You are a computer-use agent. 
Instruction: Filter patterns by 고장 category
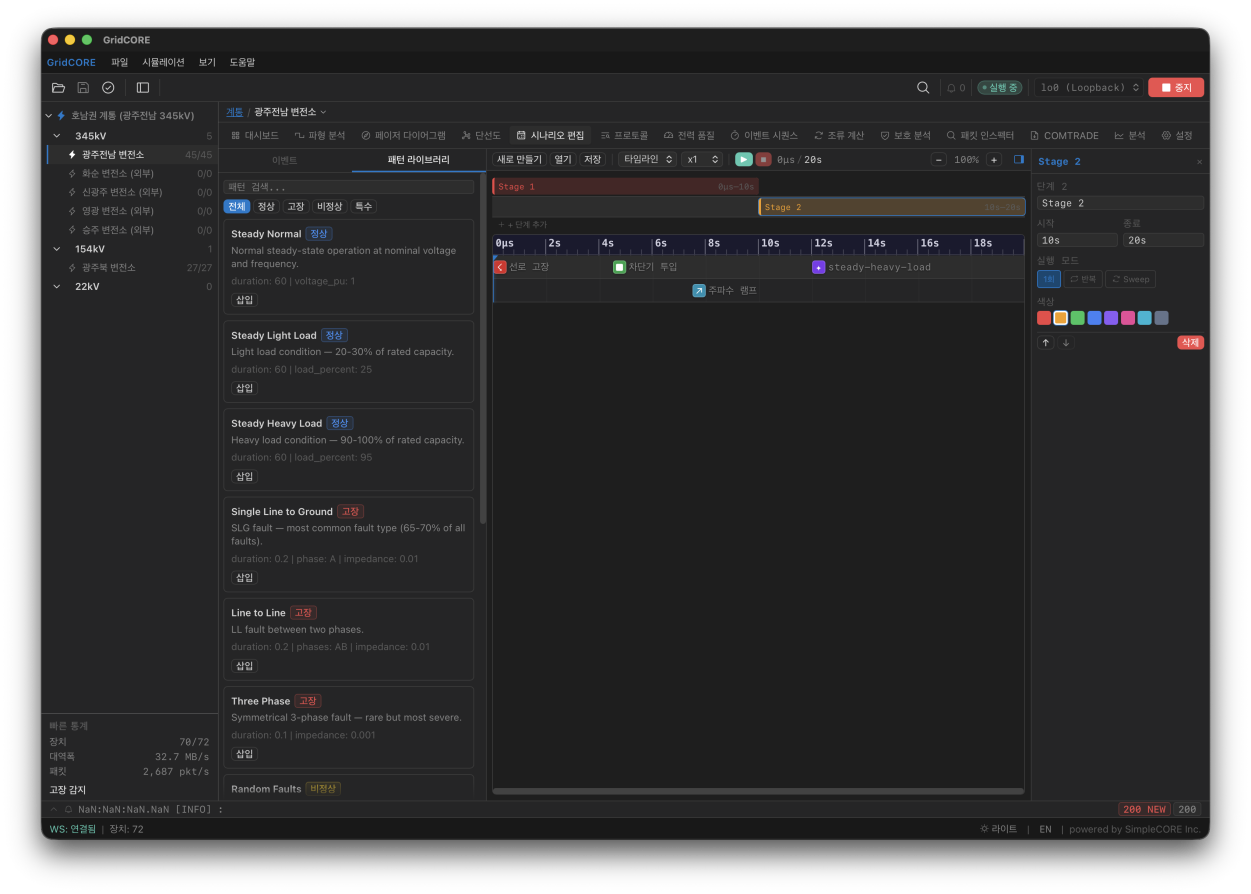(x=296, y=207)
